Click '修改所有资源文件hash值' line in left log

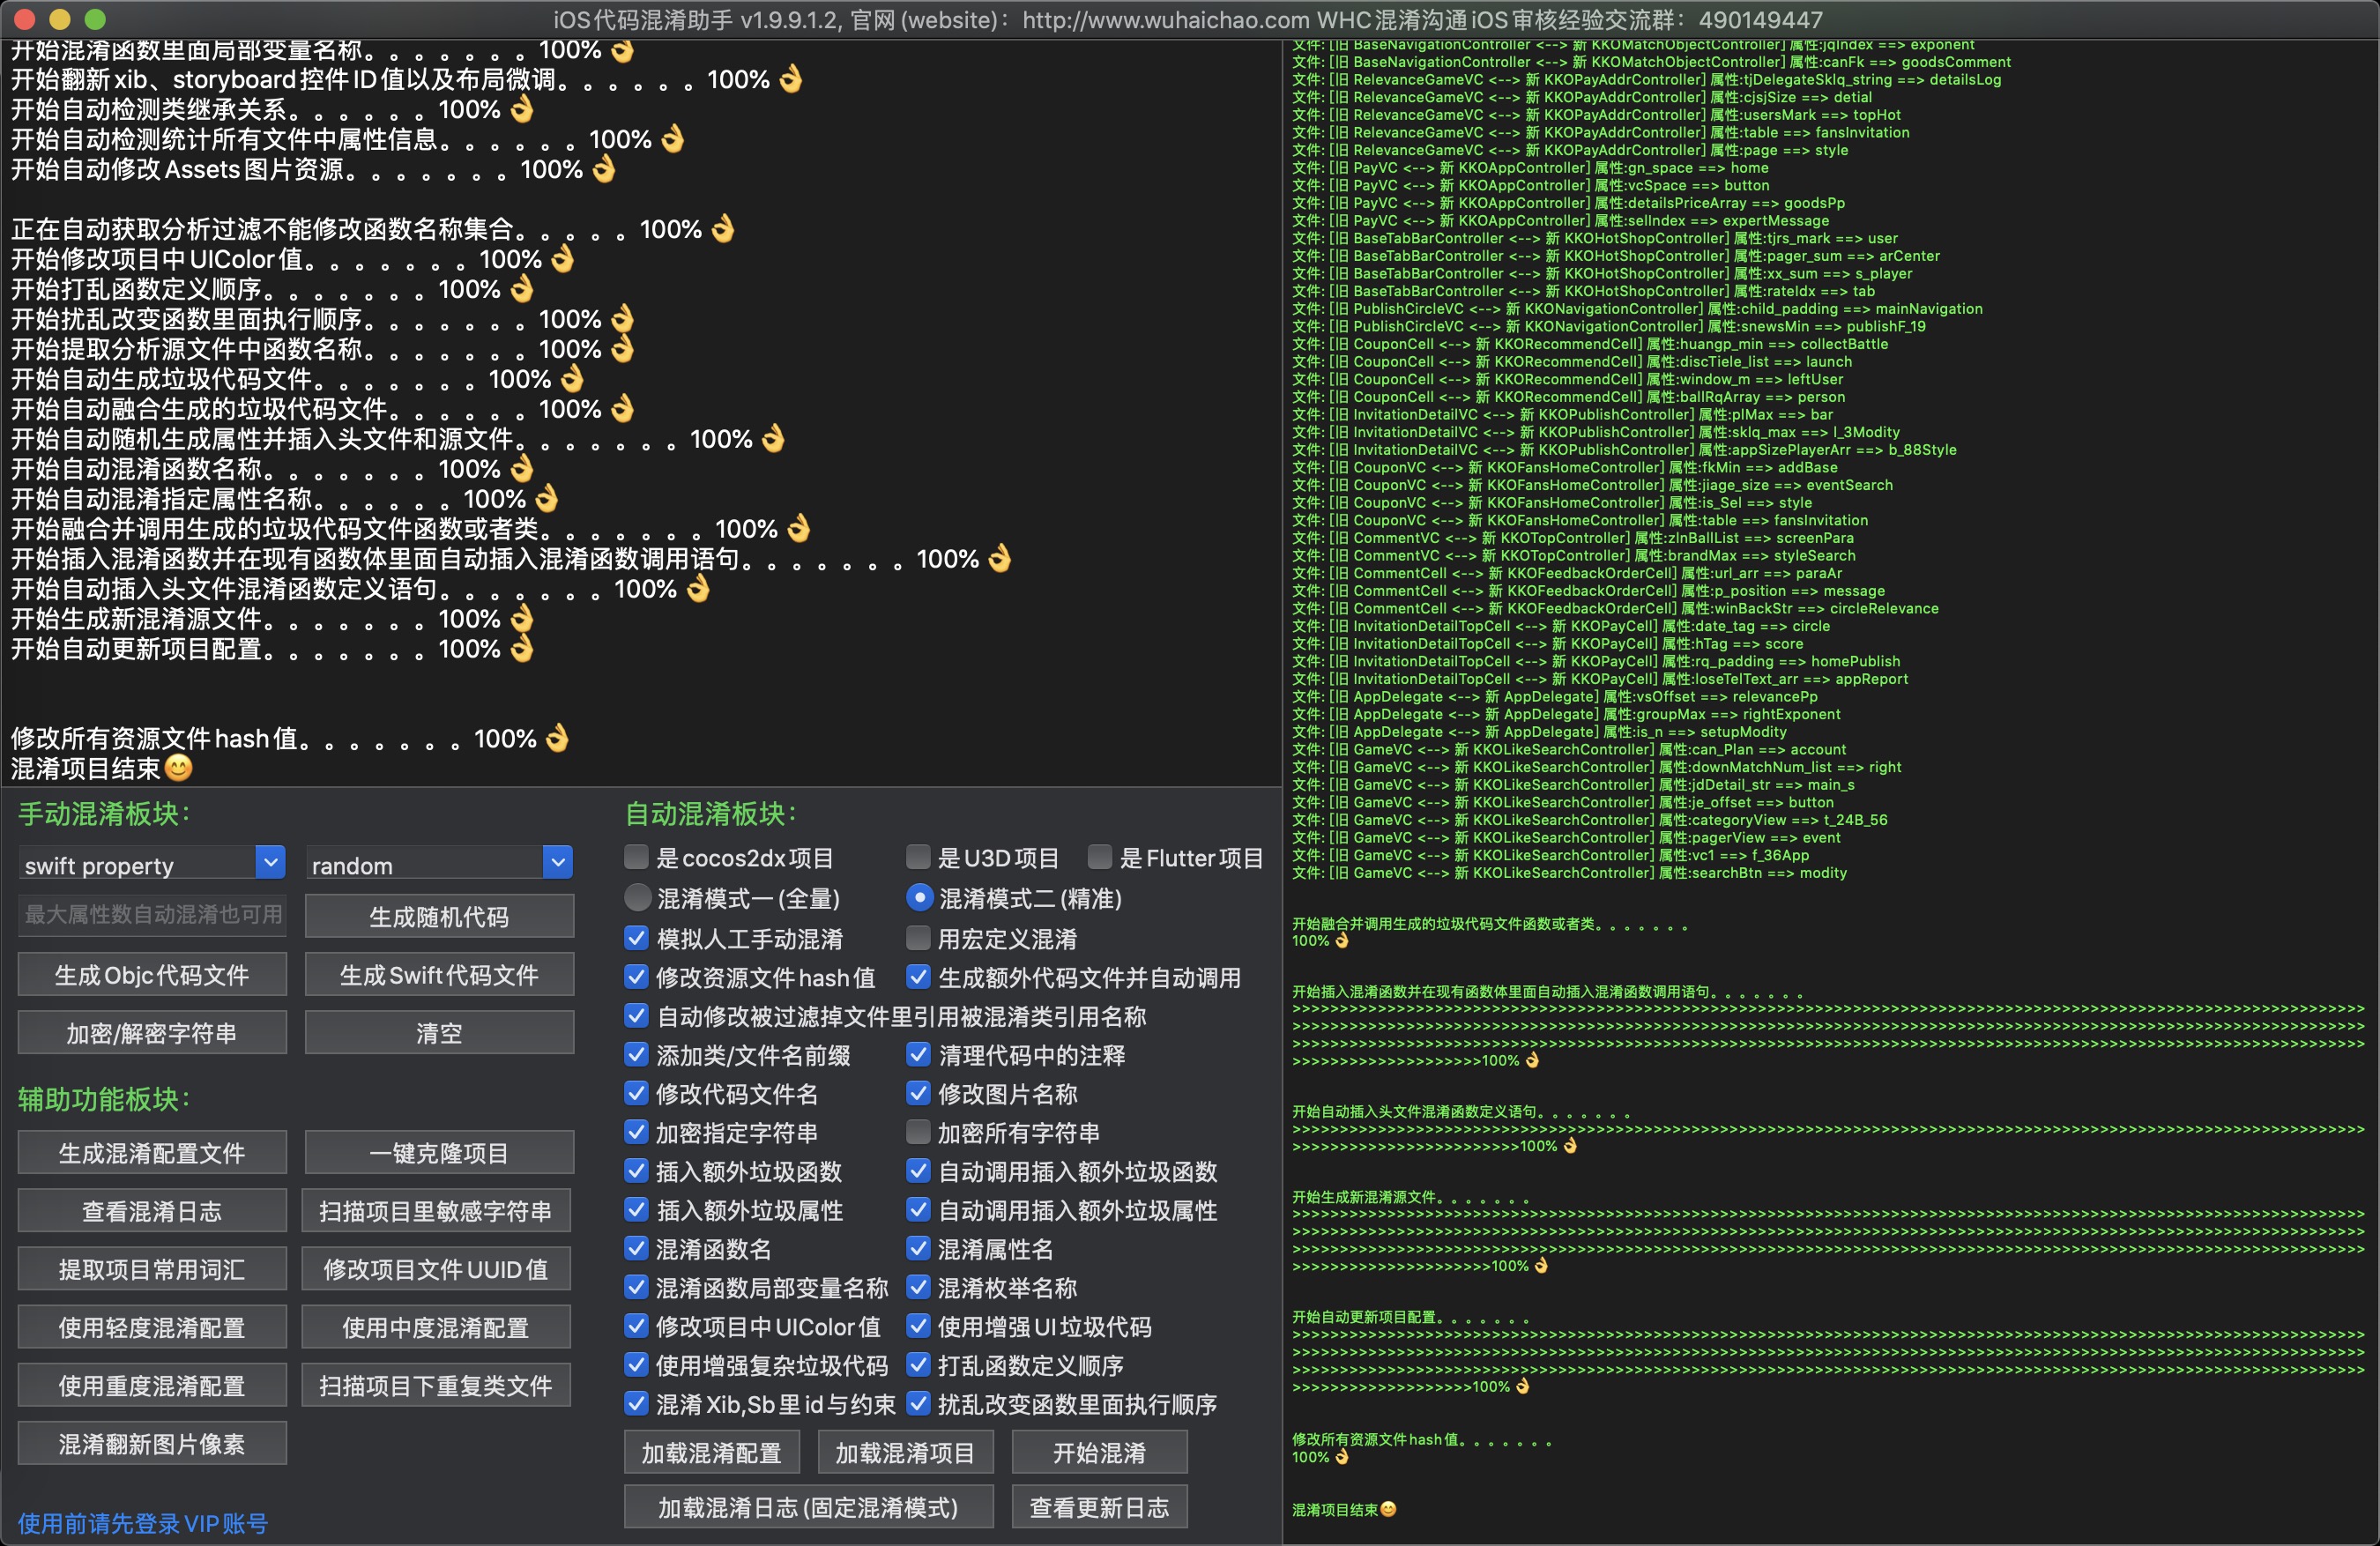[x=290, y=738]
